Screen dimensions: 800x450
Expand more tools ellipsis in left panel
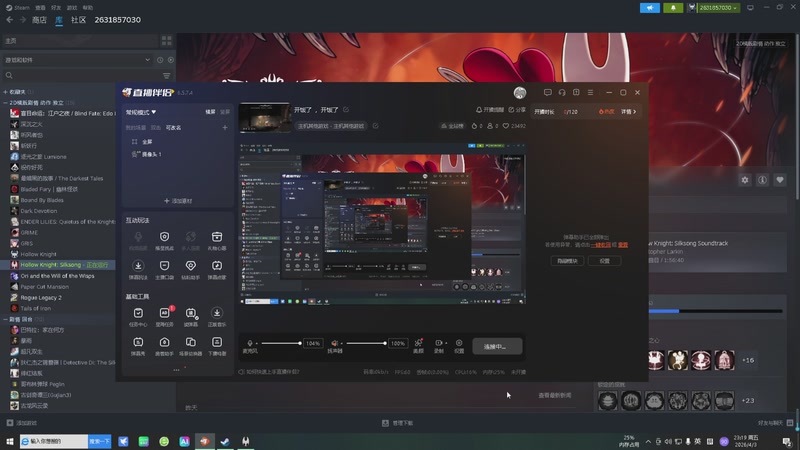(177, 370)
